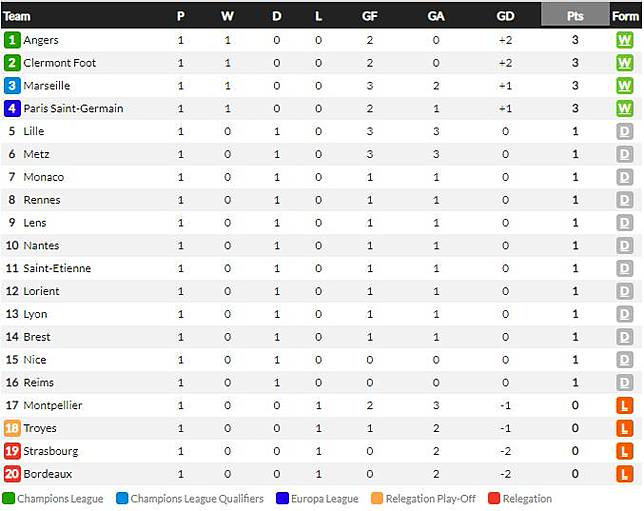Click the Relegation Play-Off legend label
Image resolution: width=644 pixels, height=511 pixels.
431,498
